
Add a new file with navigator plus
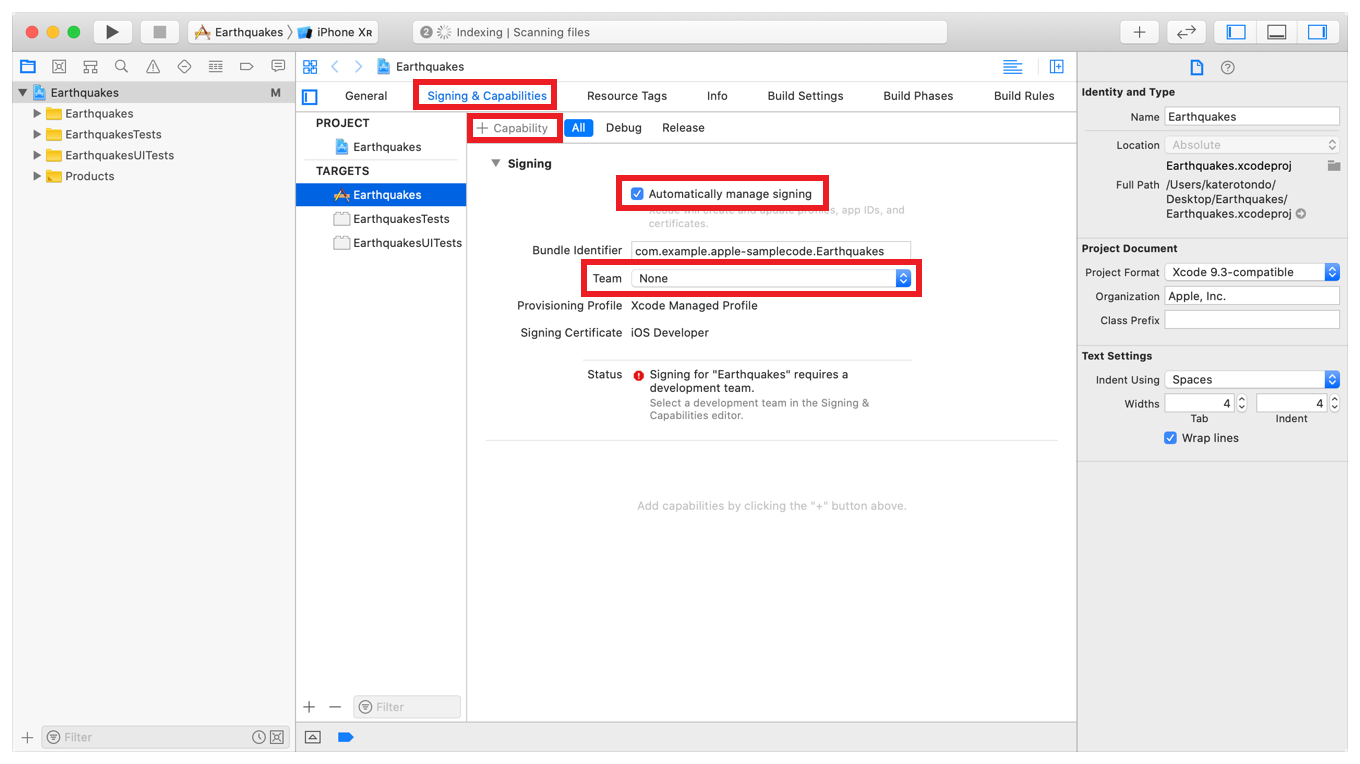coord(28,737)
